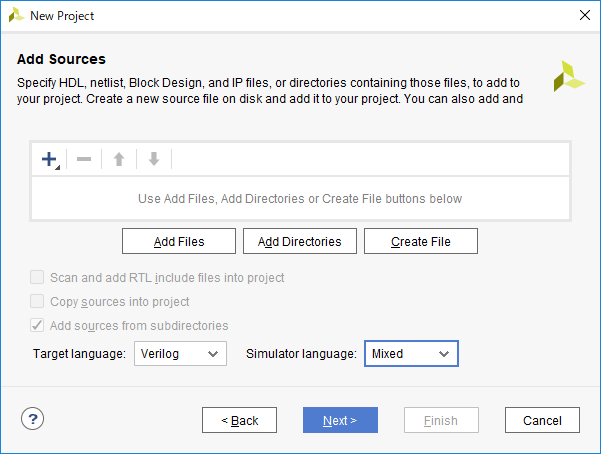The width and height of the screenshot is (601, 454).
Task: Open the Simulator language Mixed dropdown
Action: pos(411,354)
